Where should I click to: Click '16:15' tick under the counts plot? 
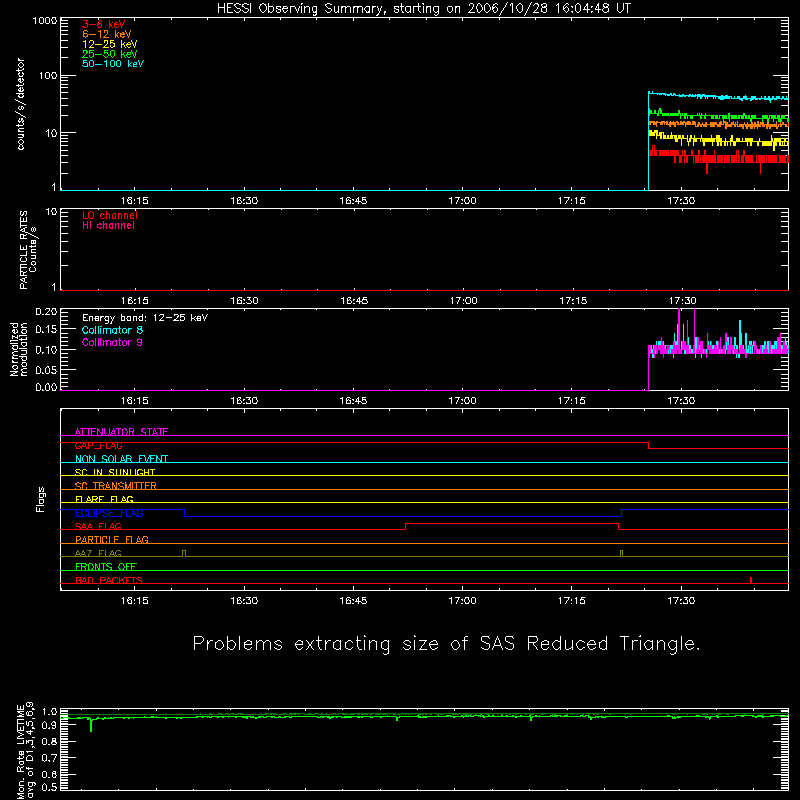tap(135, 201)
